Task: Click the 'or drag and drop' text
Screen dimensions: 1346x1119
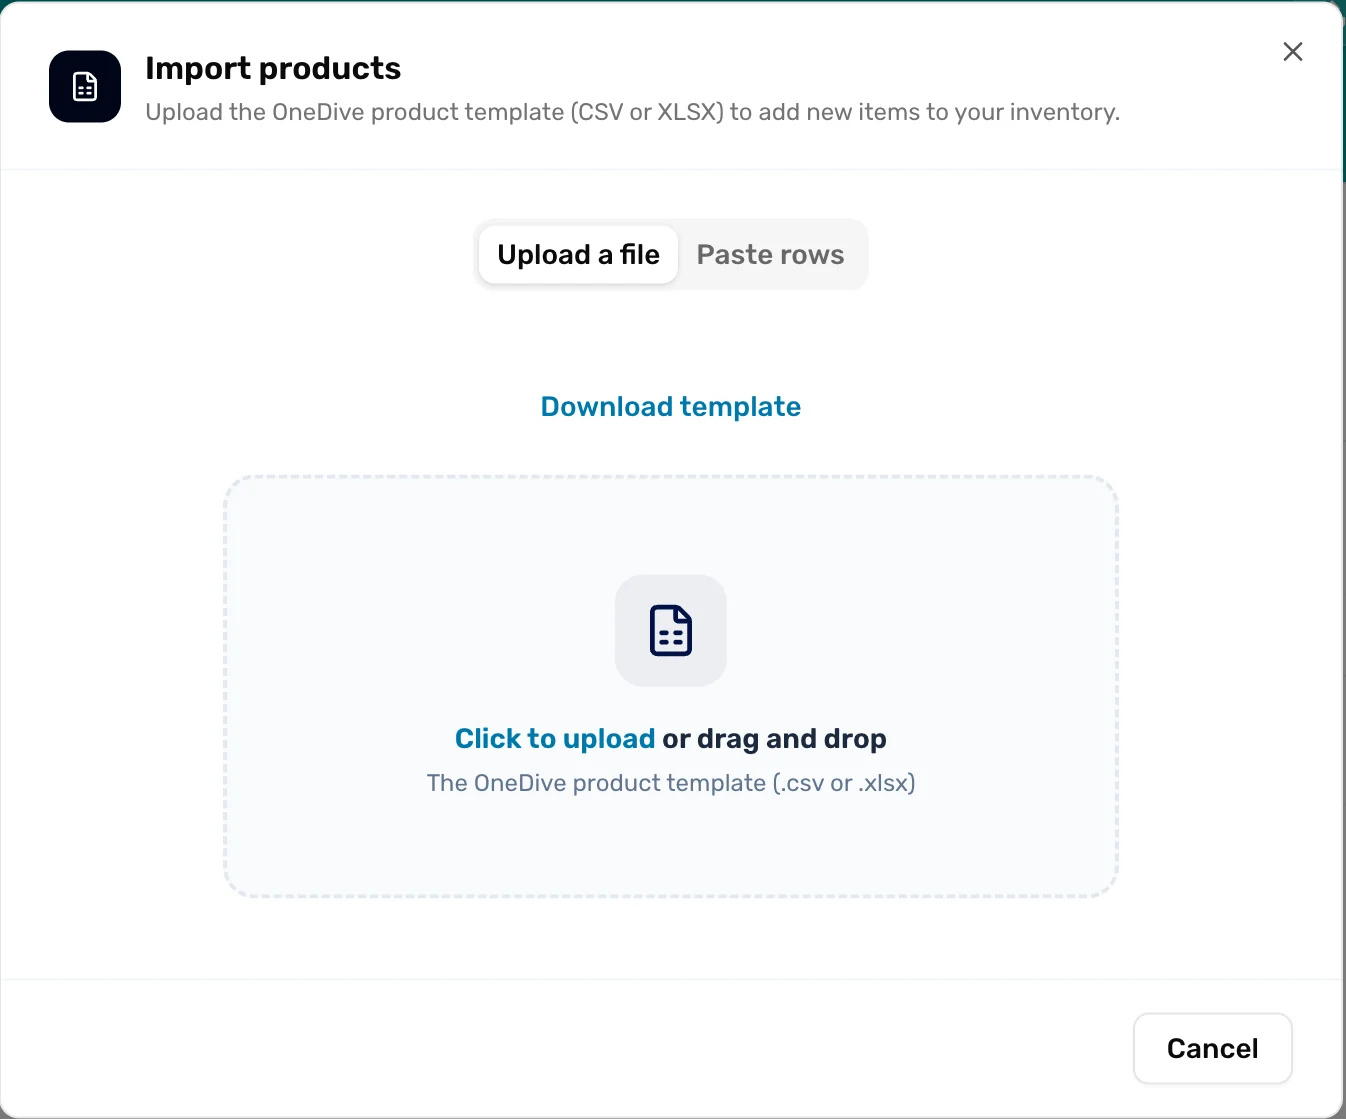Action: coord(774,739)
